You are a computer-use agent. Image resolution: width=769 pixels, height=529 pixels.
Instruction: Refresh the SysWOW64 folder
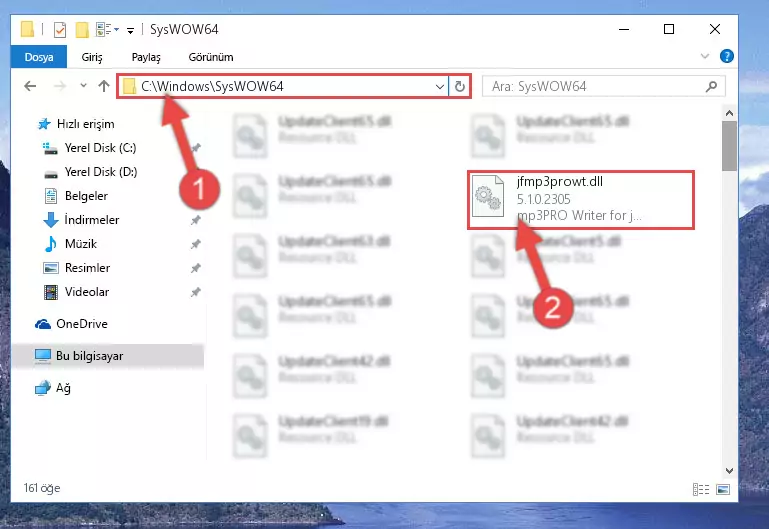pyautogui.click(x=460, y=87)
